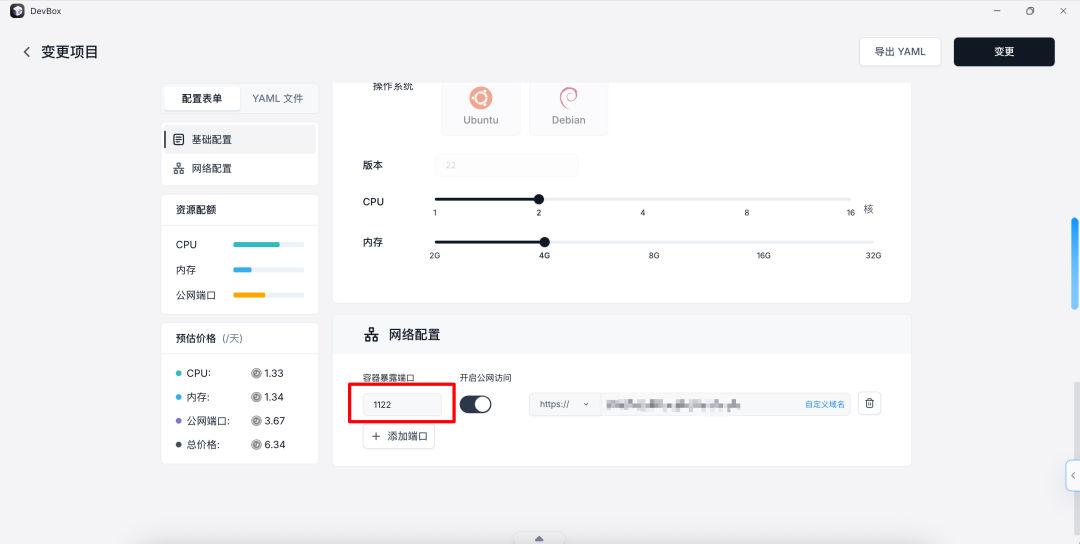This screenshot has height=544, width=1080.
Task: Maximize the DevBox window
Action: (x=1030, y=10)
